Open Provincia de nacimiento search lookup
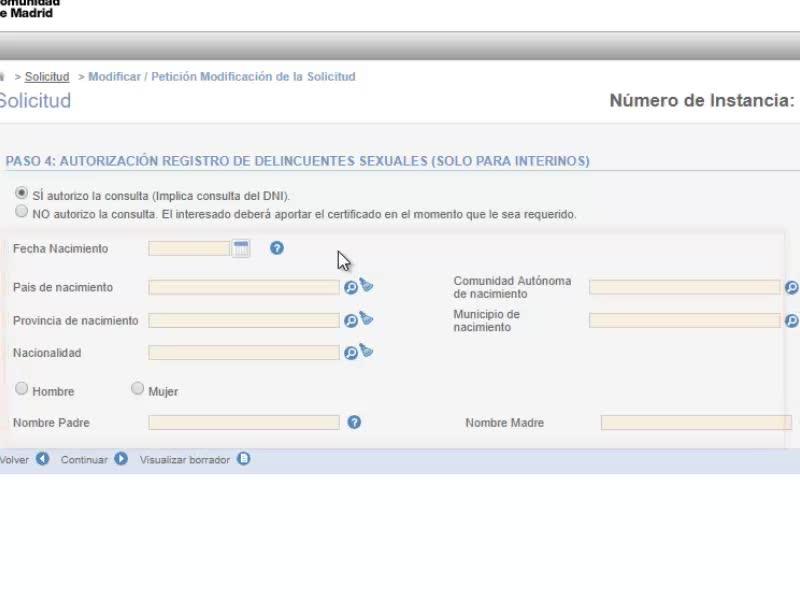 pos(351,321)
